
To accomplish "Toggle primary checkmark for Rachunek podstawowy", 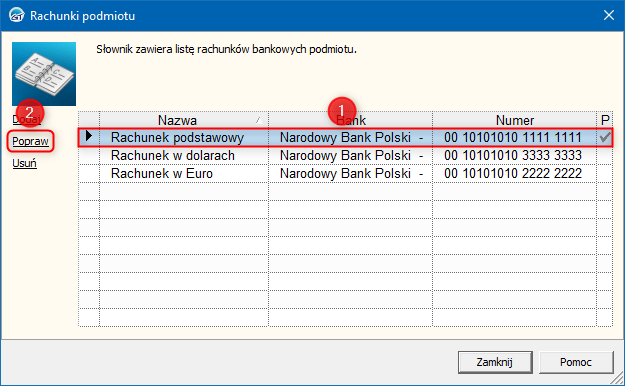I will [x=605, y=137].
